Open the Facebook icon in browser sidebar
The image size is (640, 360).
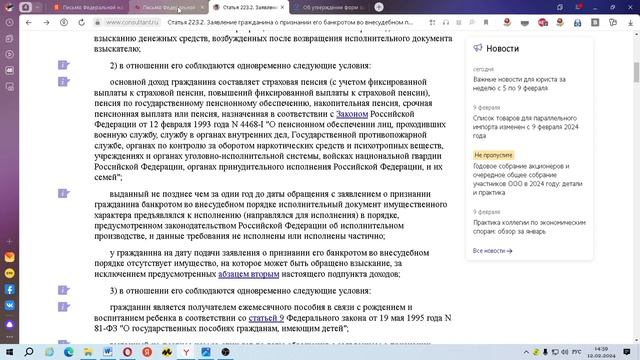click(9, 289)
